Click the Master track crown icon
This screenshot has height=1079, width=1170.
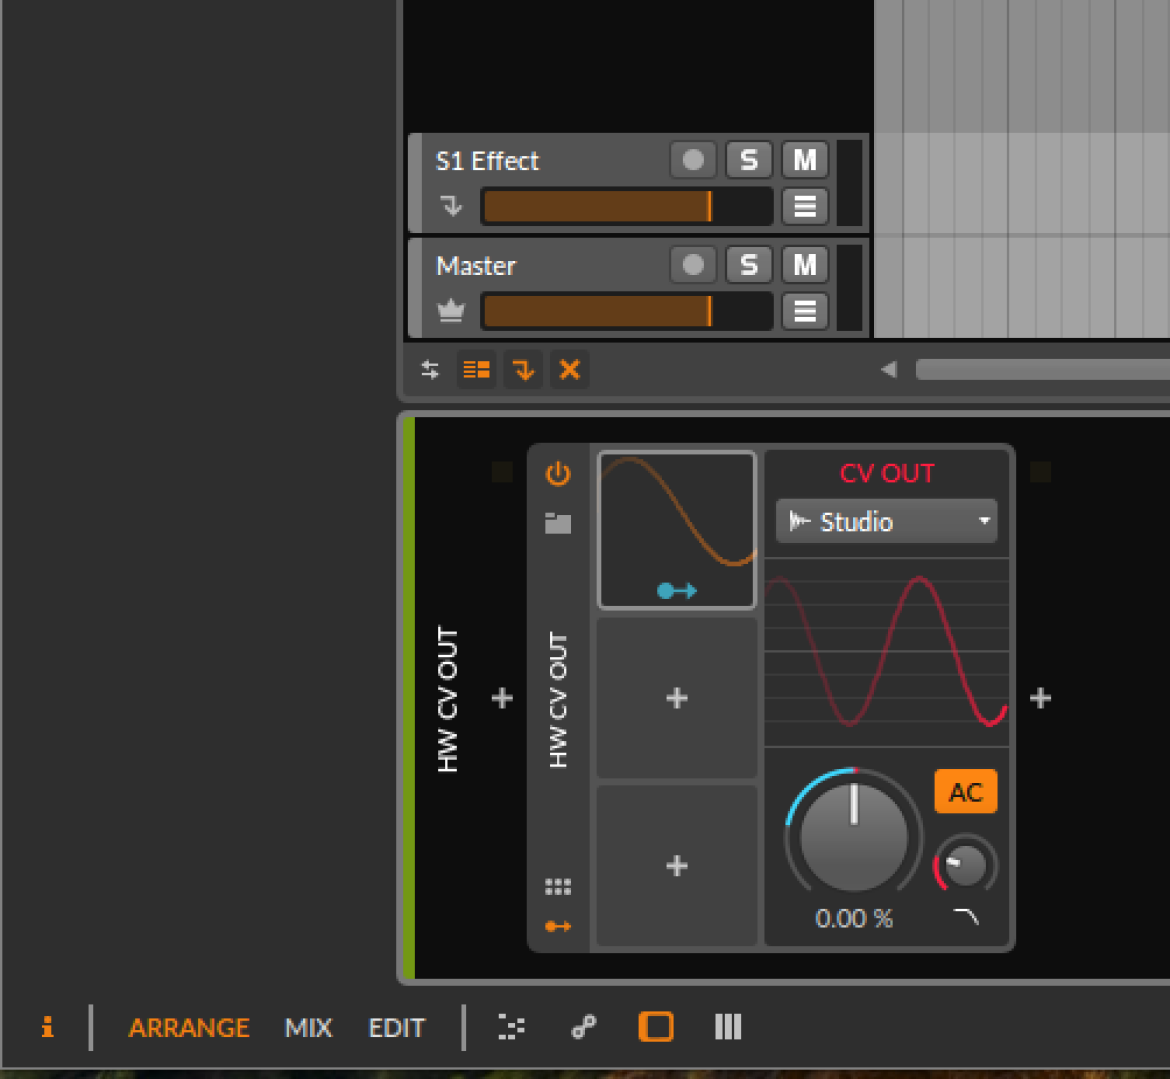[x=451, y=310]
